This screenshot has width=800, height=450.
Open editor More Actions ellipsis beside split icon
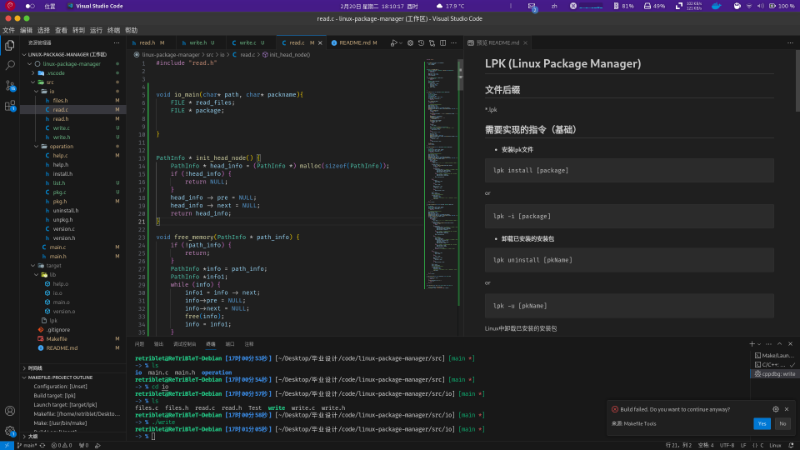[x=454, y=43]
